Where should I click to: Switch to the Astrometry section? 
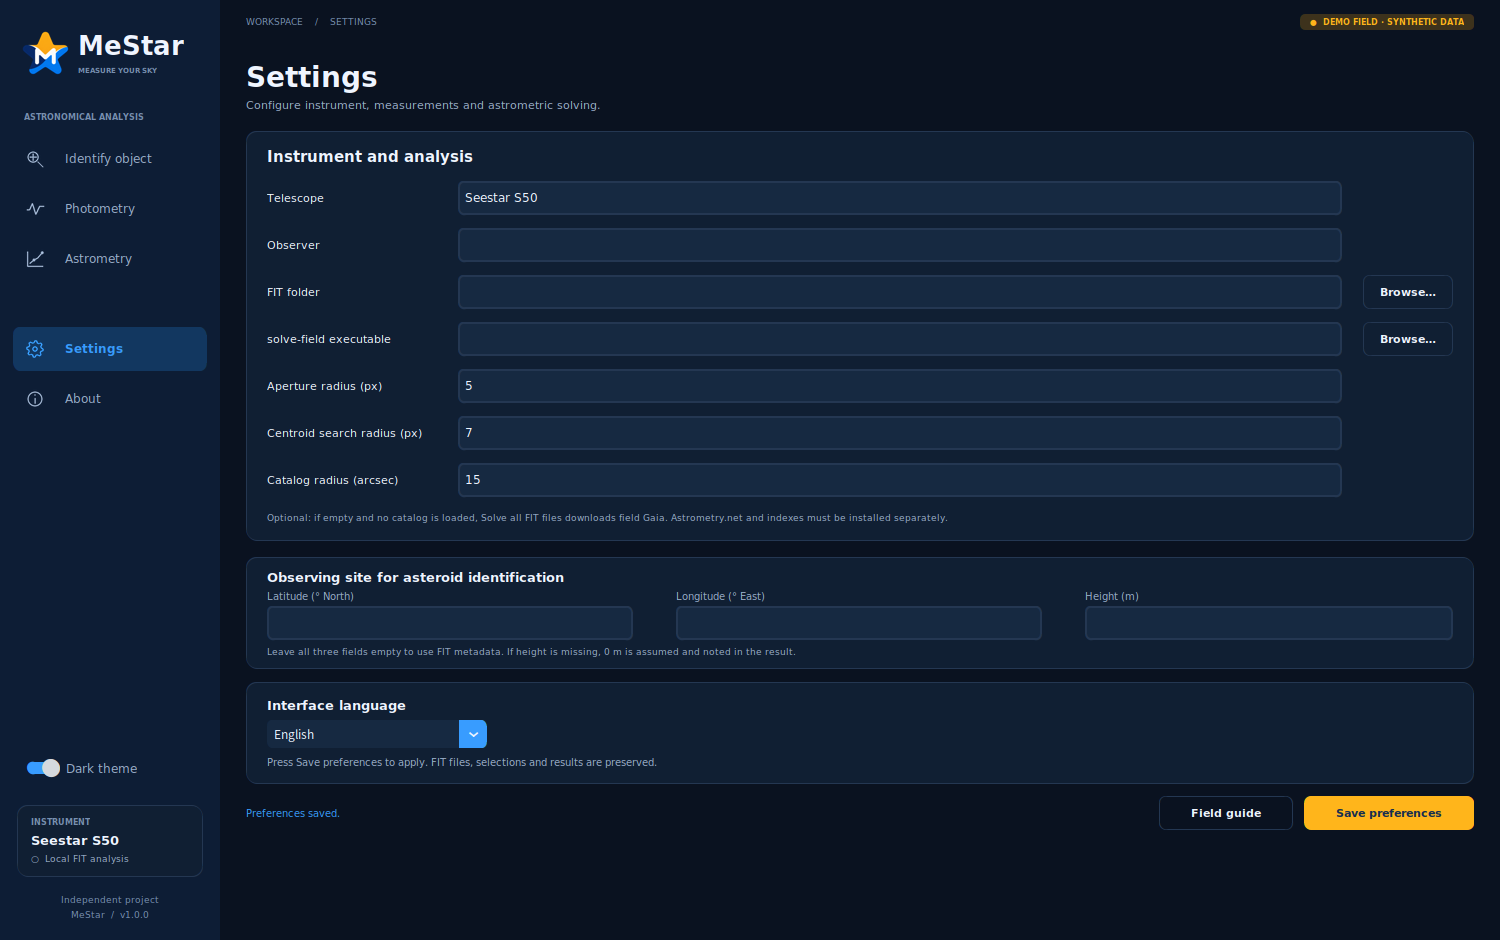coord(110,259)
